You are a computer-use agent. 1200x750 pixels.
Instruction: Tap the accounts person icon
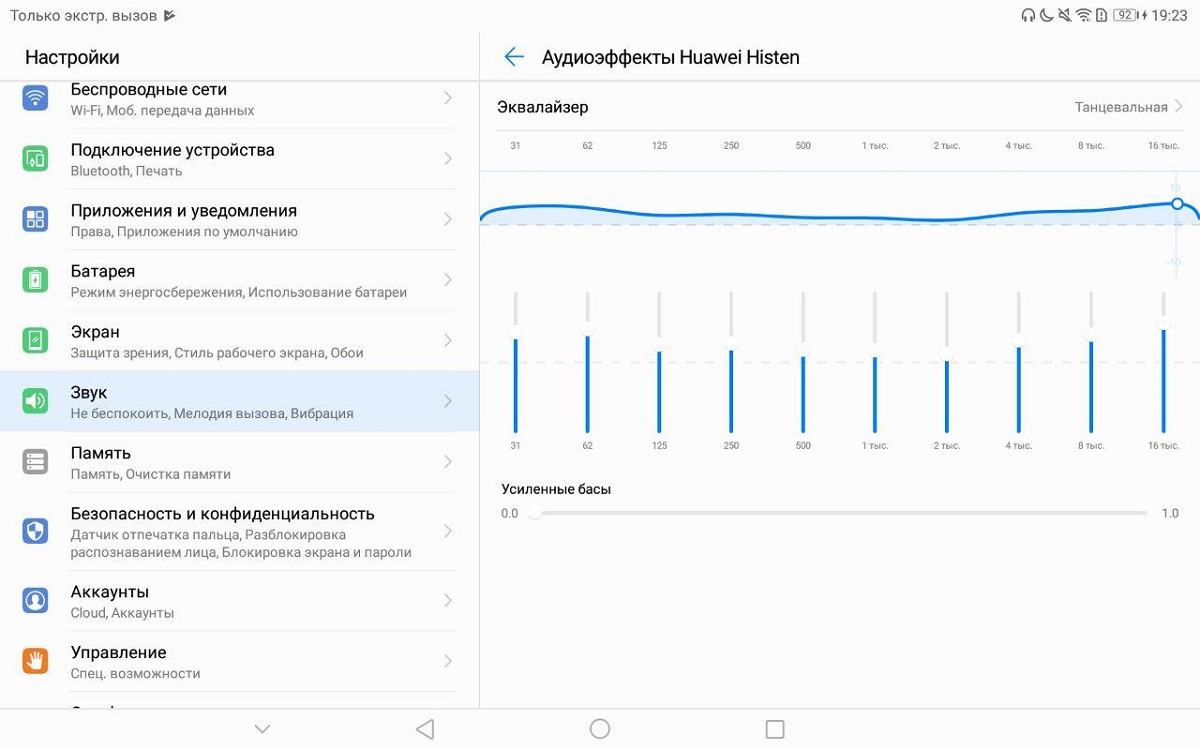(x=35, y=600)
